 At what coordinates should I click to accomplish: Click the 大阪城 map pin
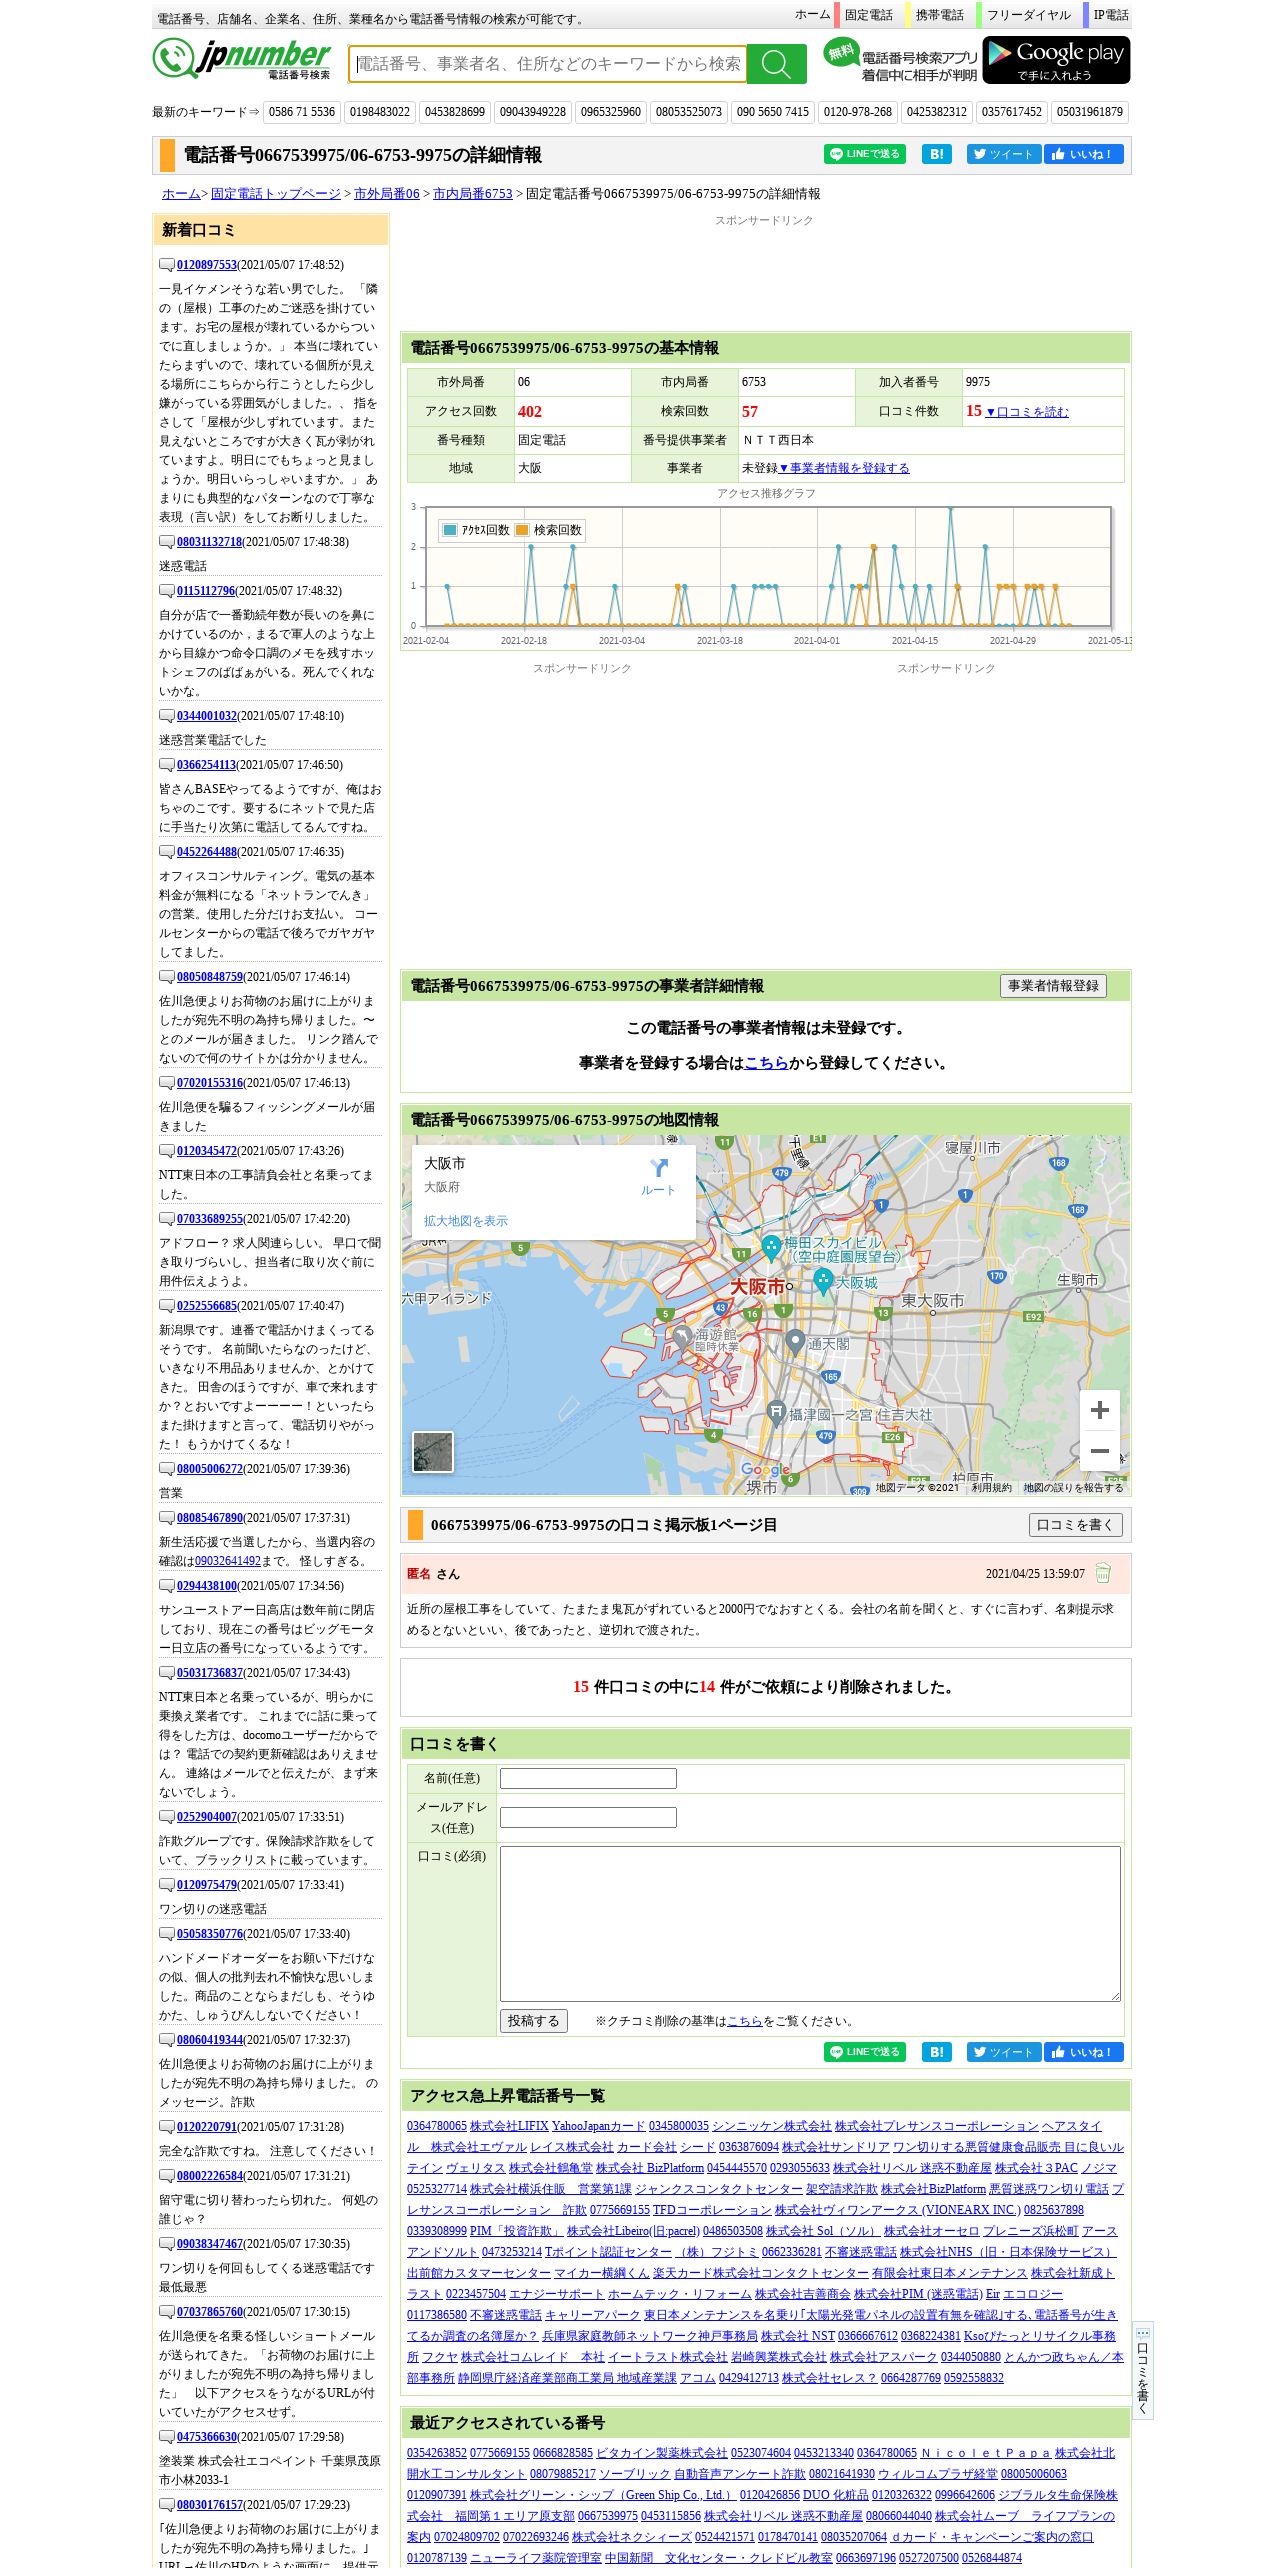click(823, 1280)
